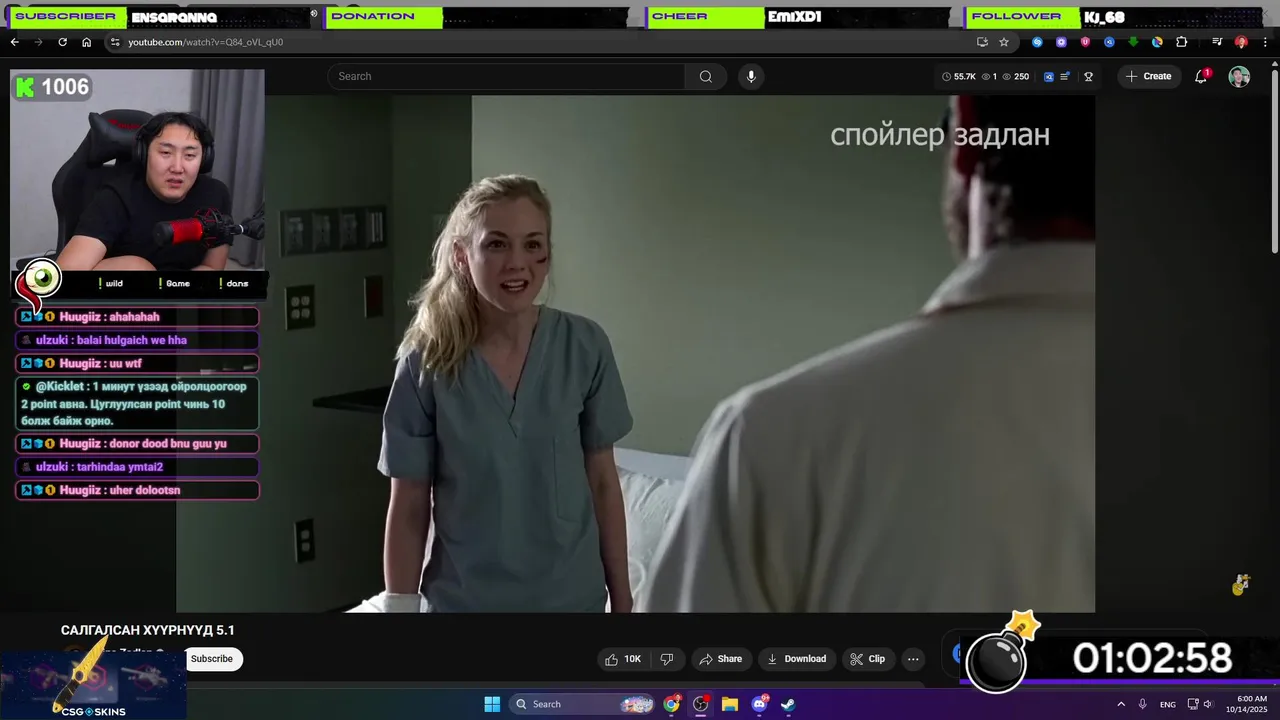Open the Chrome three-dot menu
Image resolution: width=1280 pixels, height=720 pixels.
[1265, 42]
